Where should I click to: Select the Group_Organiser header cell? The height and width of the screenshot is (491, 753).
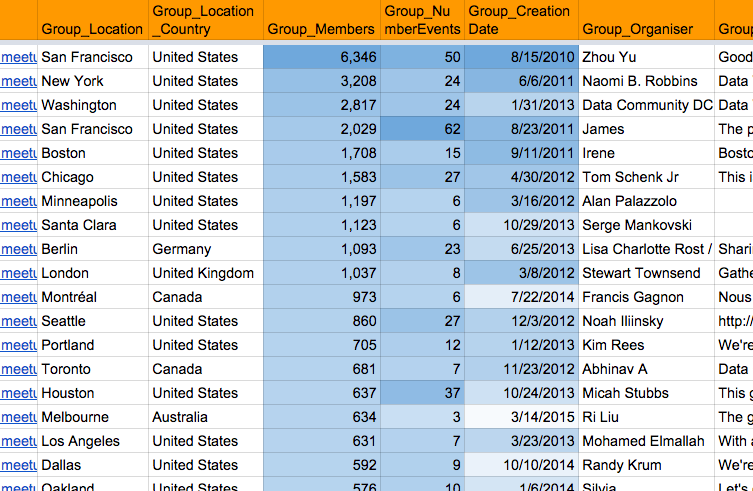(645, 29)
